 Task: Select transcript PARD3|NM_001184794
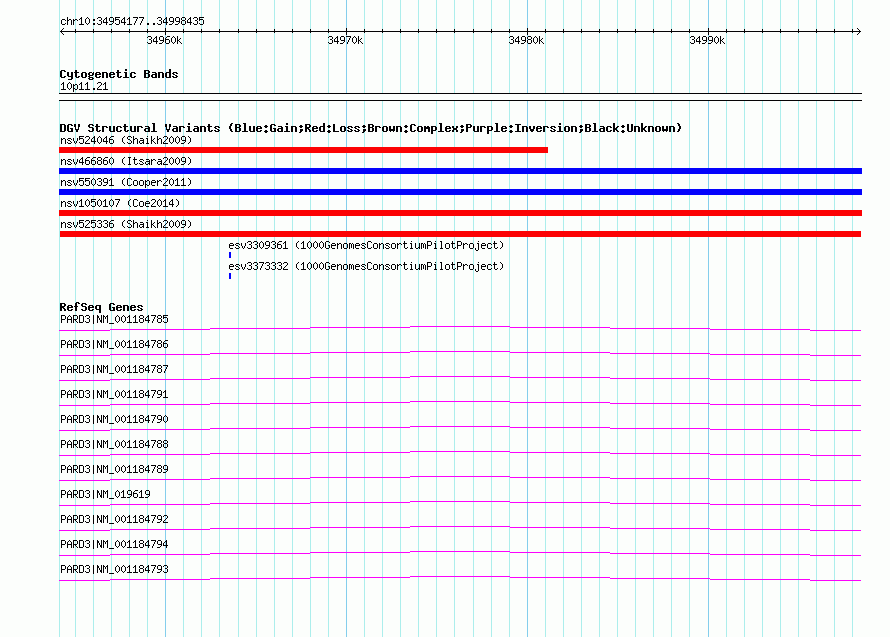tap(114, 544)
